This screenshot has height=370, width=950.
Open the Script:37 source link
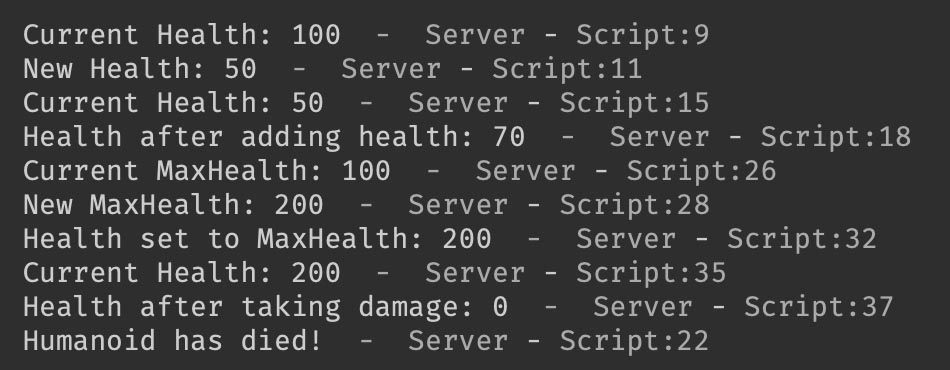pos(819,307)
